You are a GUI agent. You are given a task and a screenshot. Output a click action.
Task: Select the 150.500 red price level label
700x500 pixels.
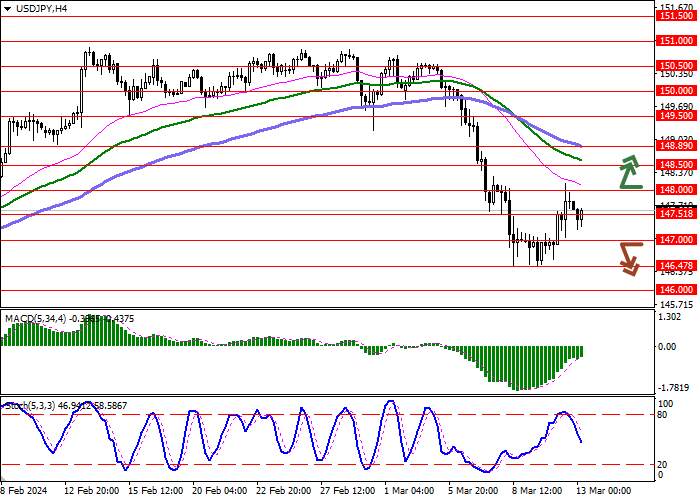(x=676, y=66)
